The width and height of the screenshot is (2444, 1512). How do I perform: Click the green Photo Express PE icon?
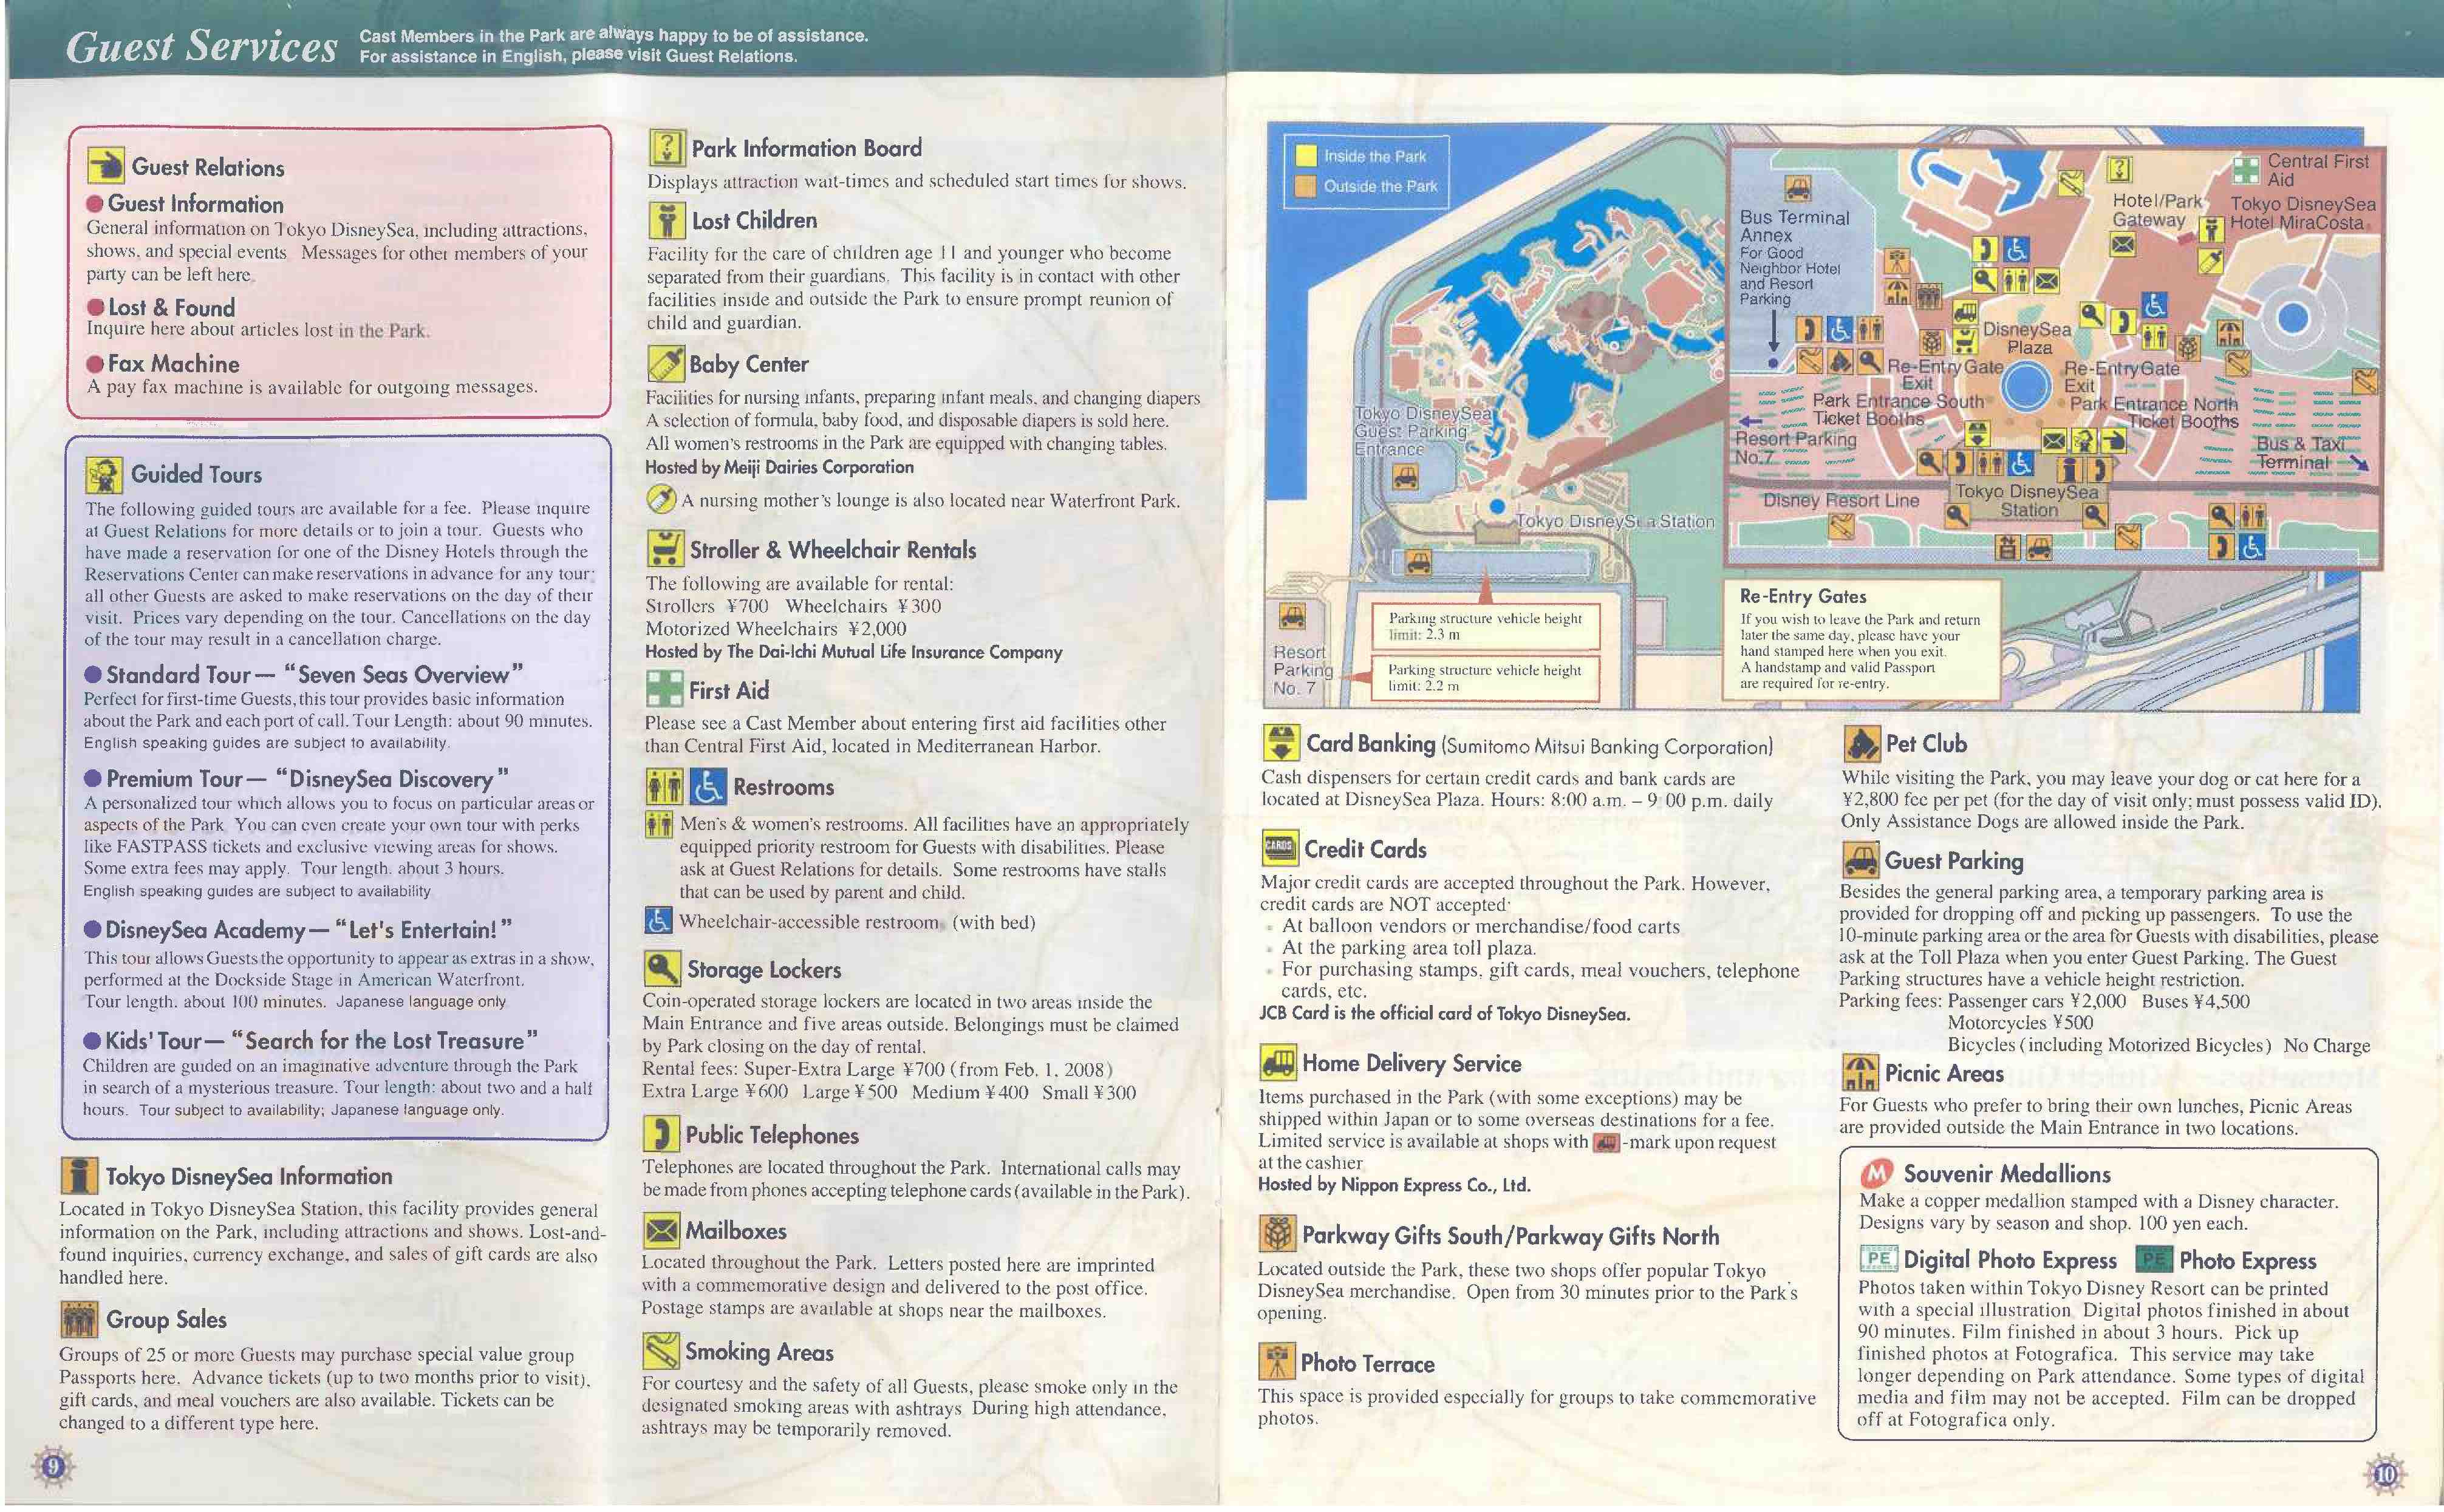[2154, 1259]
